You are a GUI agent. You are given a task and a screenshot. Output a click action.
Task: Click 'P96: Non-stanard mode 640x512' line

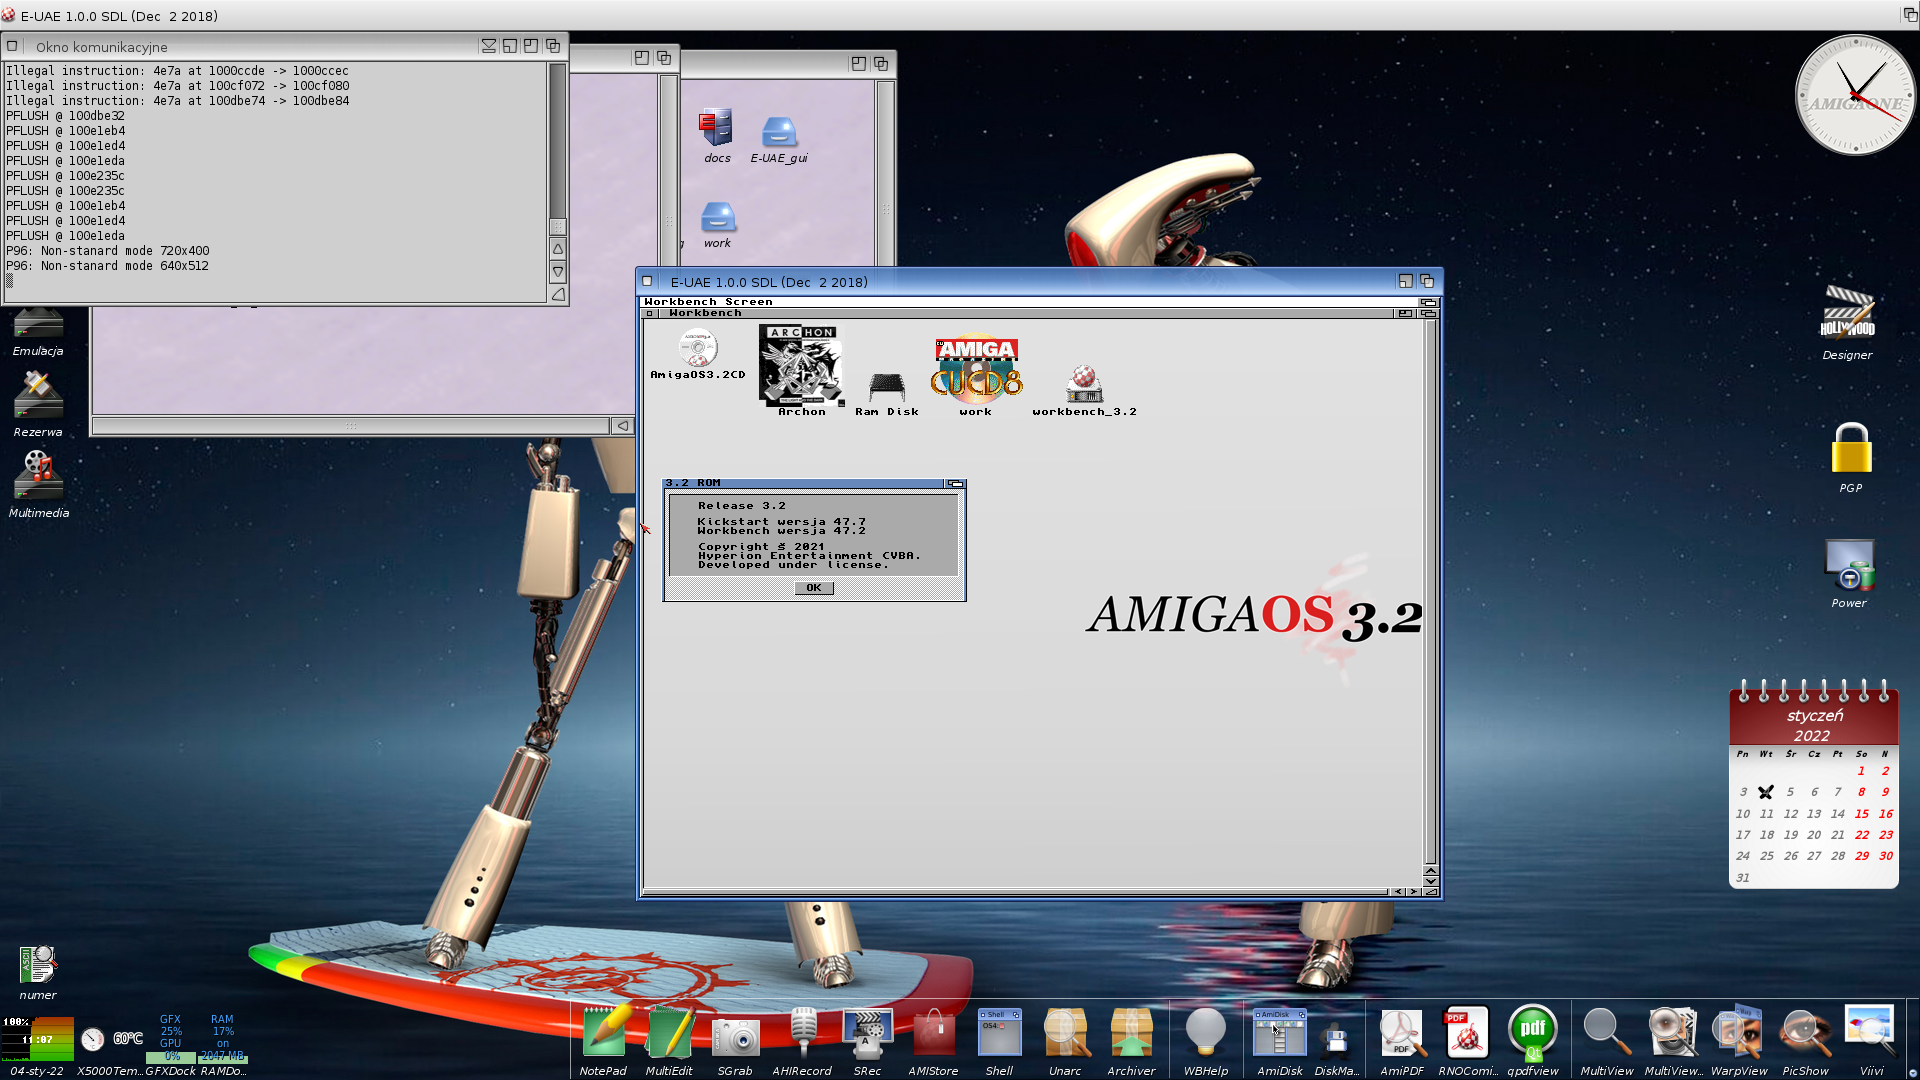tap(107, 266)
